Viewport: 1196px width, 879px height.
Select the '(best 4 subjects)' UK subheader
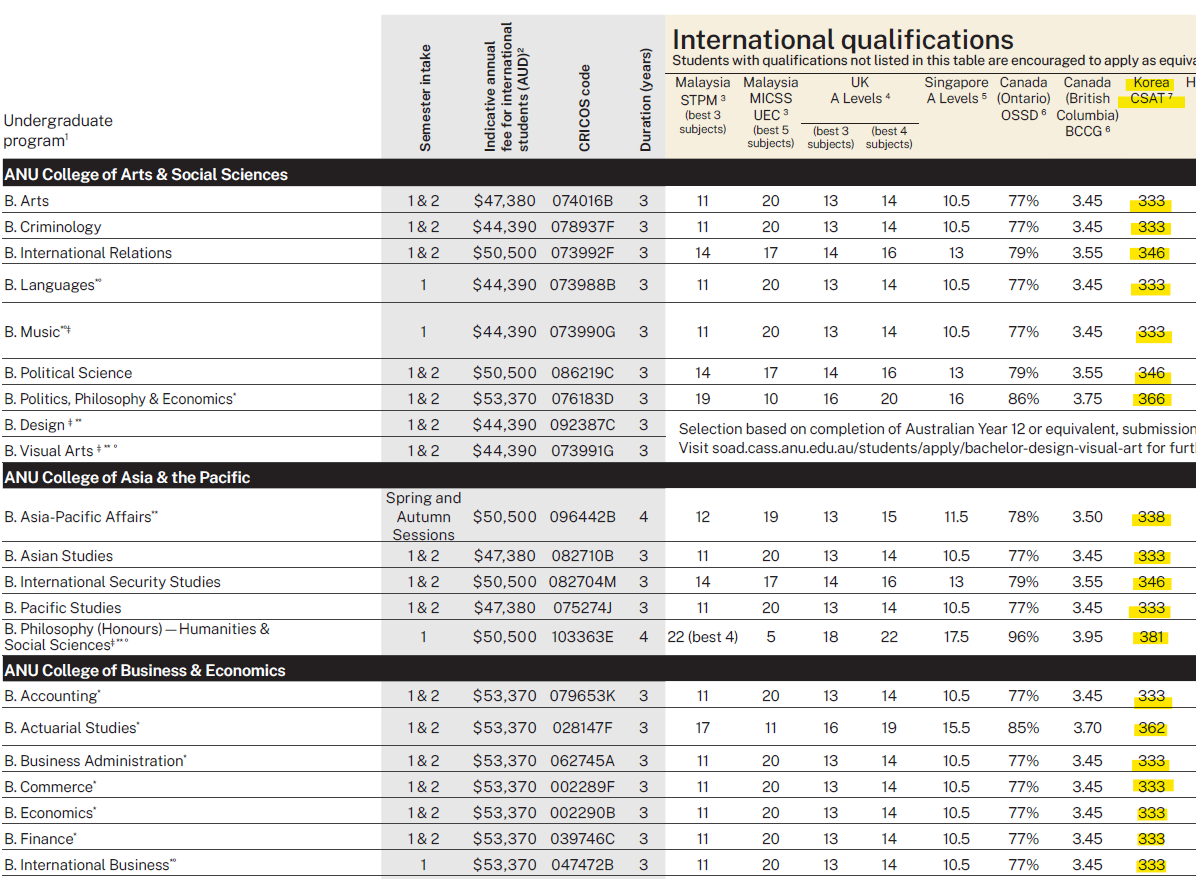pyautogui.click(x=889, y=137)
